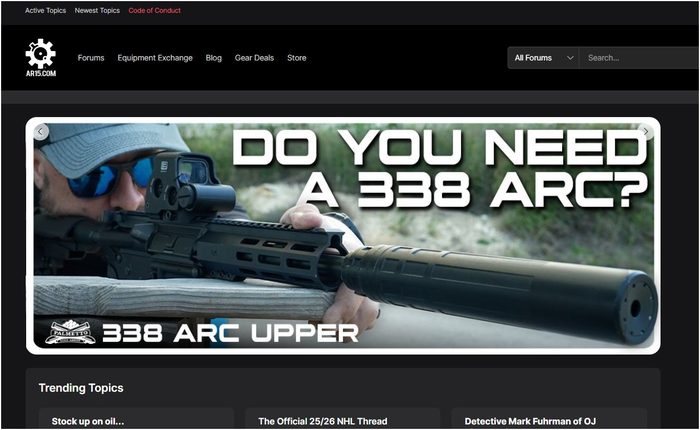Browse Gear Deals
The image size is (700, 430).
(254, 58)
